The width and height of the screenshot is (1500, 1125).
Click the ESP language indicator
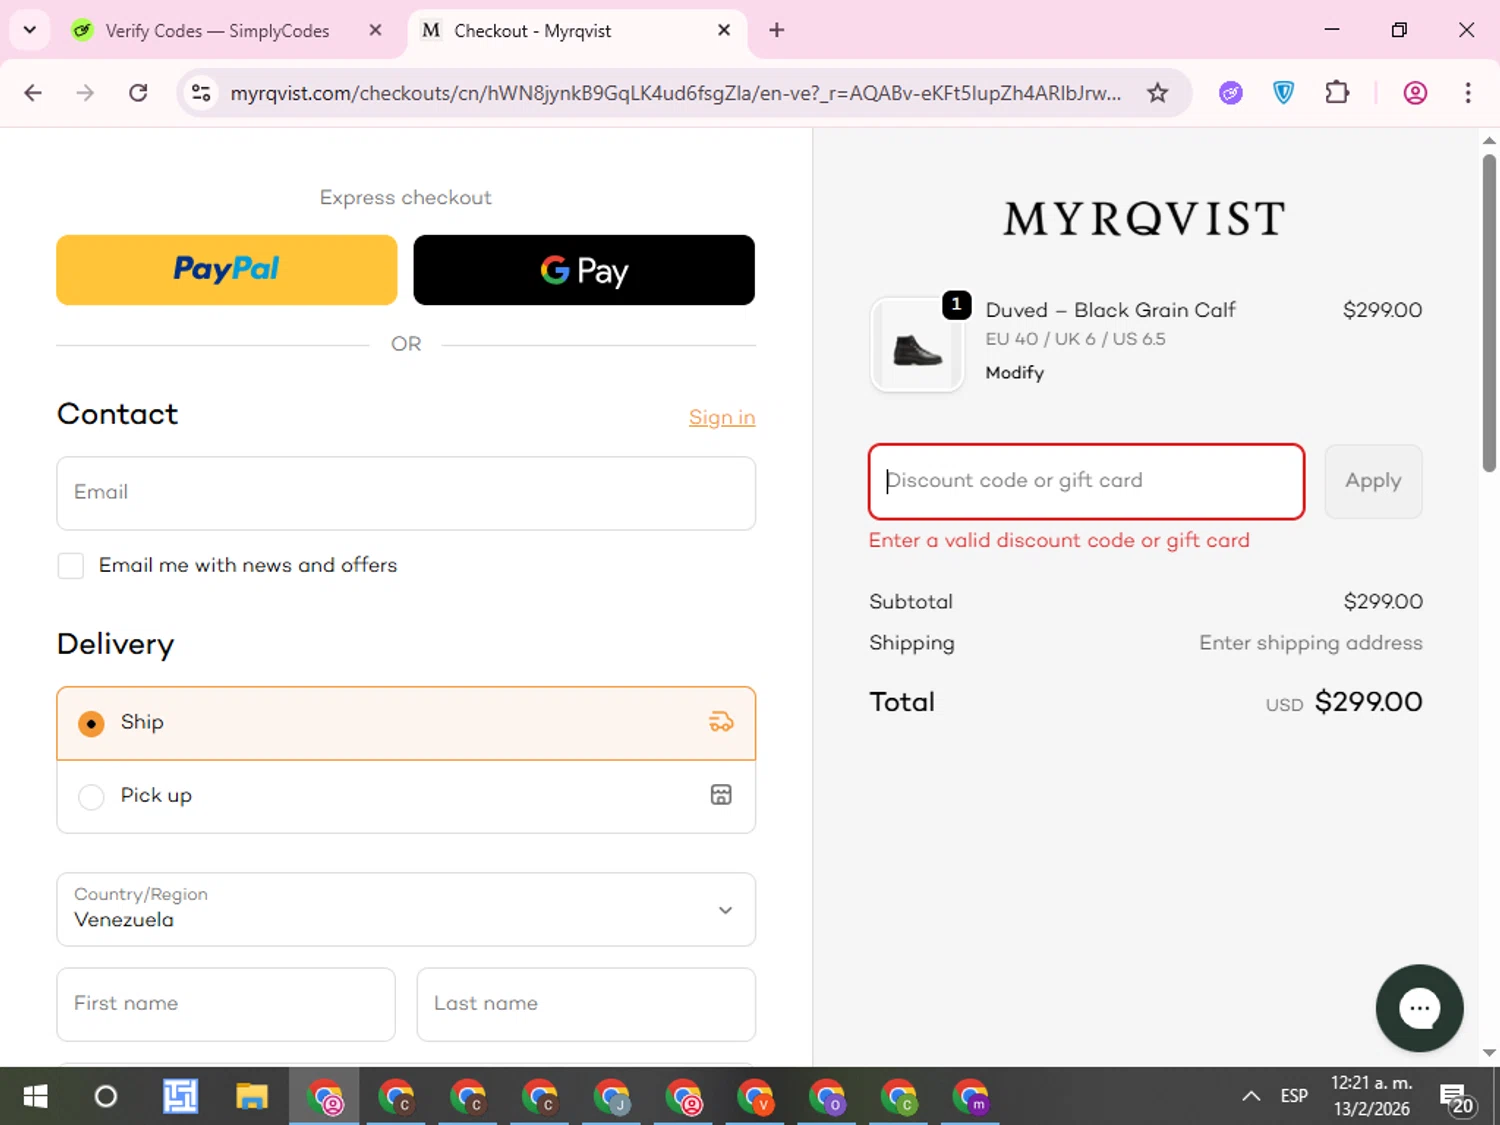click(x=1294, y=1097)
